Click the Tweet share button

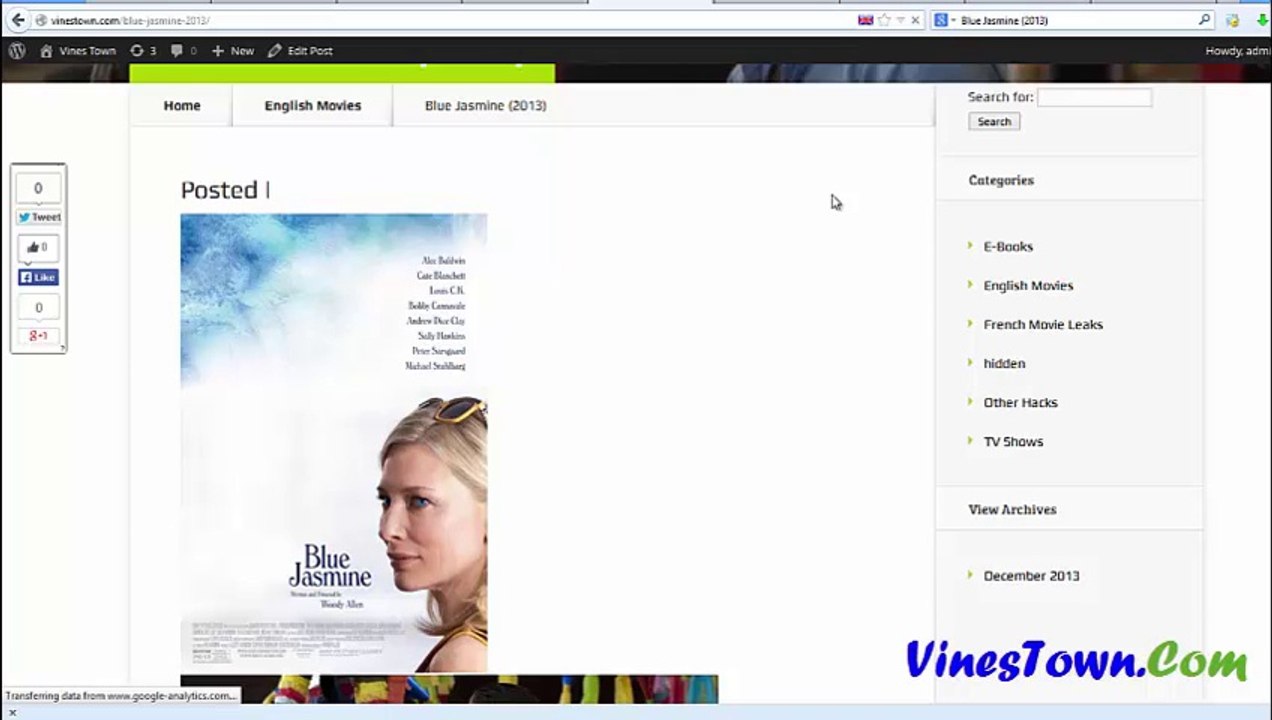click(x=38, y=217)
